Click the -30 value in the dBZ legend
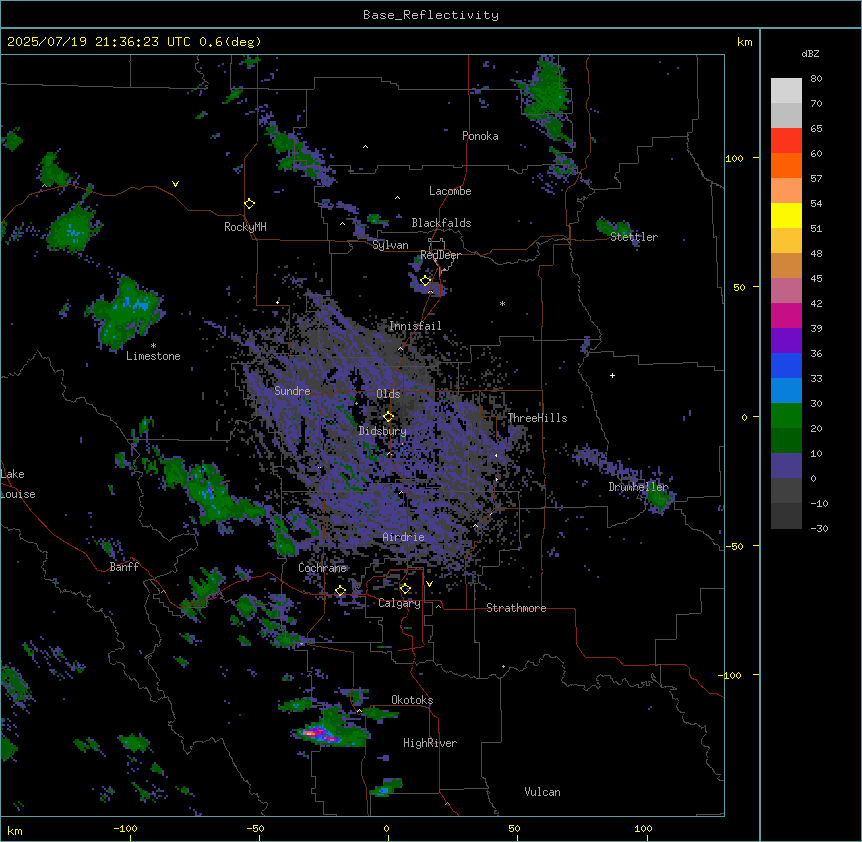Screen dimensions: 862x842 (x=819, y=528)
